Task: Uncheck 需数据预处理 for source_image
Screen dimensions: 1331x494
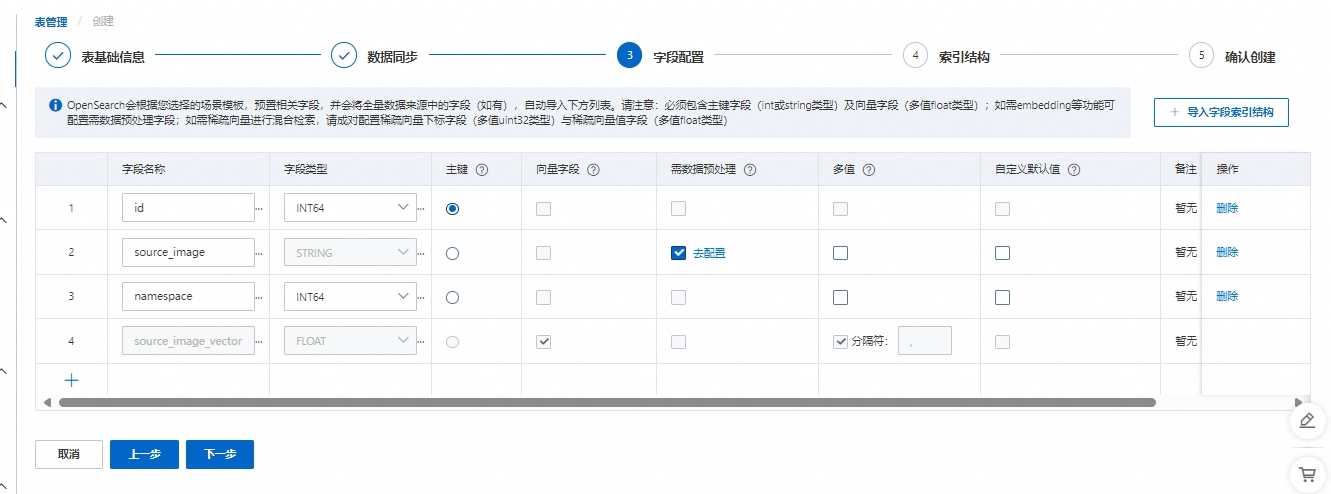Action: (678, 253)
